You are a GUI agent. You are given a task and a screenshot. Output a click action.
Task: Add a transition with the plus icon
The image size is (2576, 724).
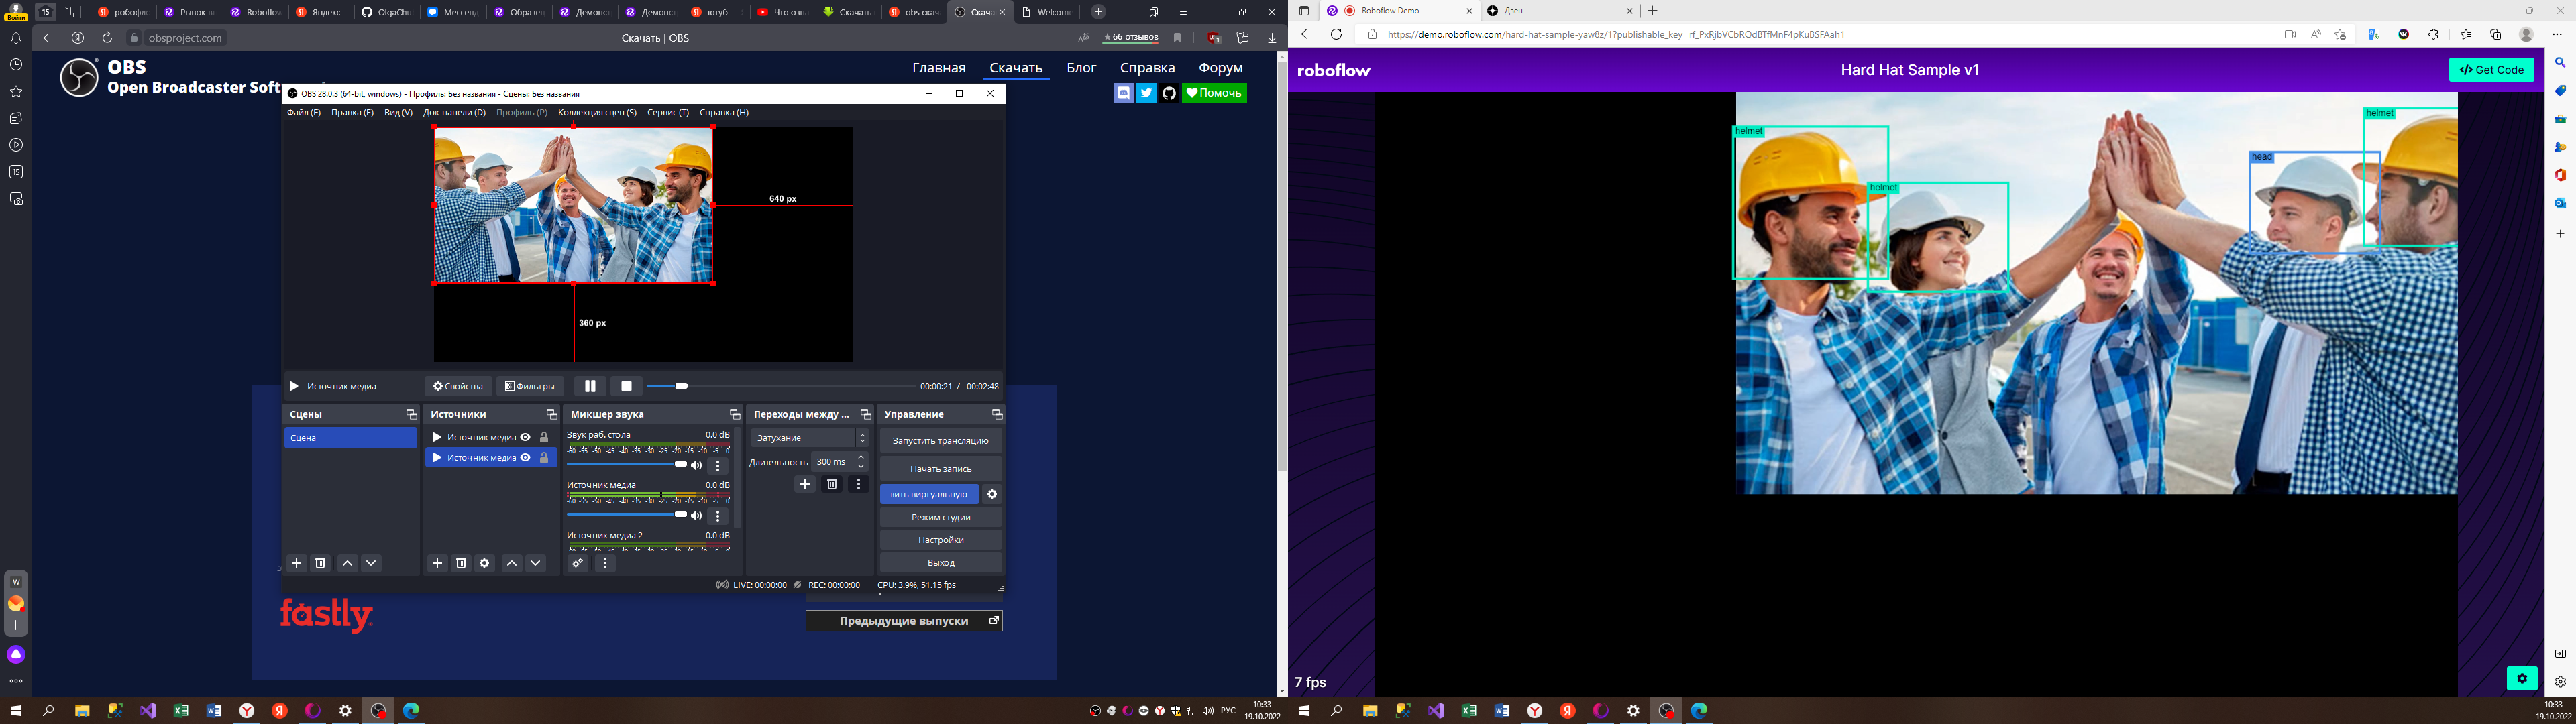coord(805,484)
